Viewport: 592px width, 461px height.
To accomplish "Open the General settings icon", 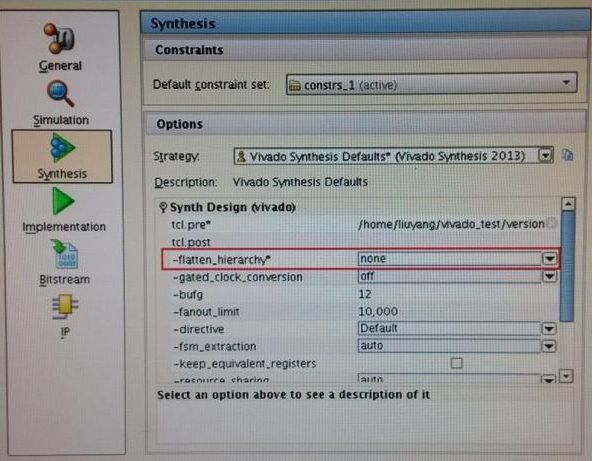I will coord(60,39).
